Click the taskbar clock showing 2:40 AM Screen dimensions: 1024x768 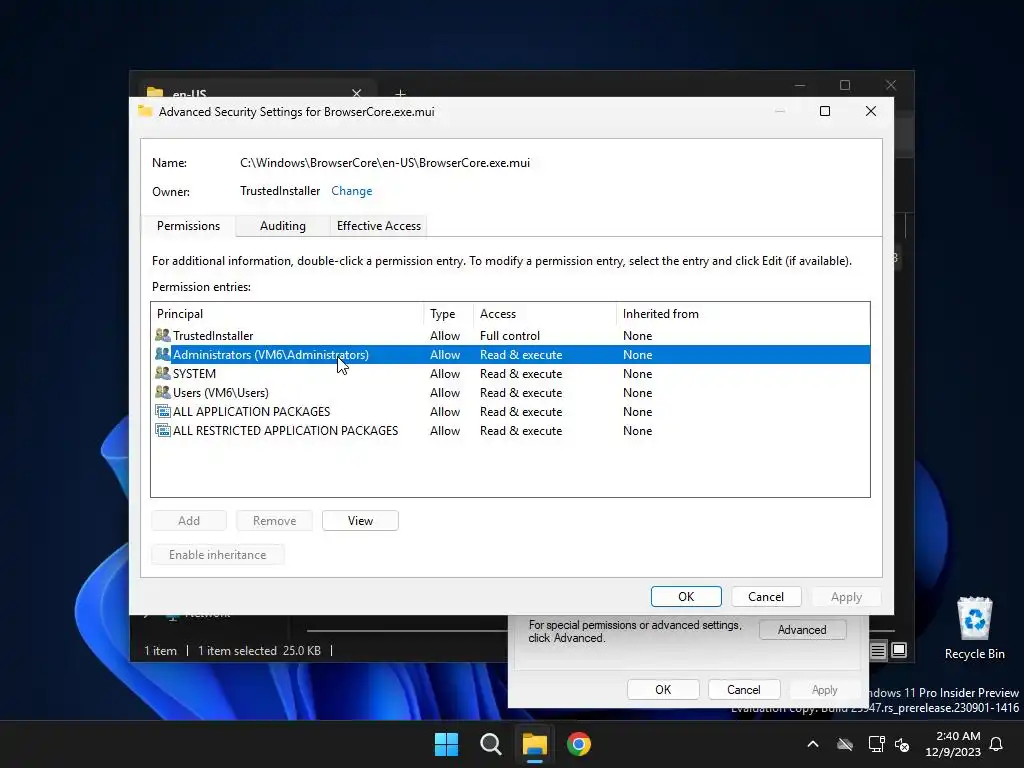click(953, 744)
